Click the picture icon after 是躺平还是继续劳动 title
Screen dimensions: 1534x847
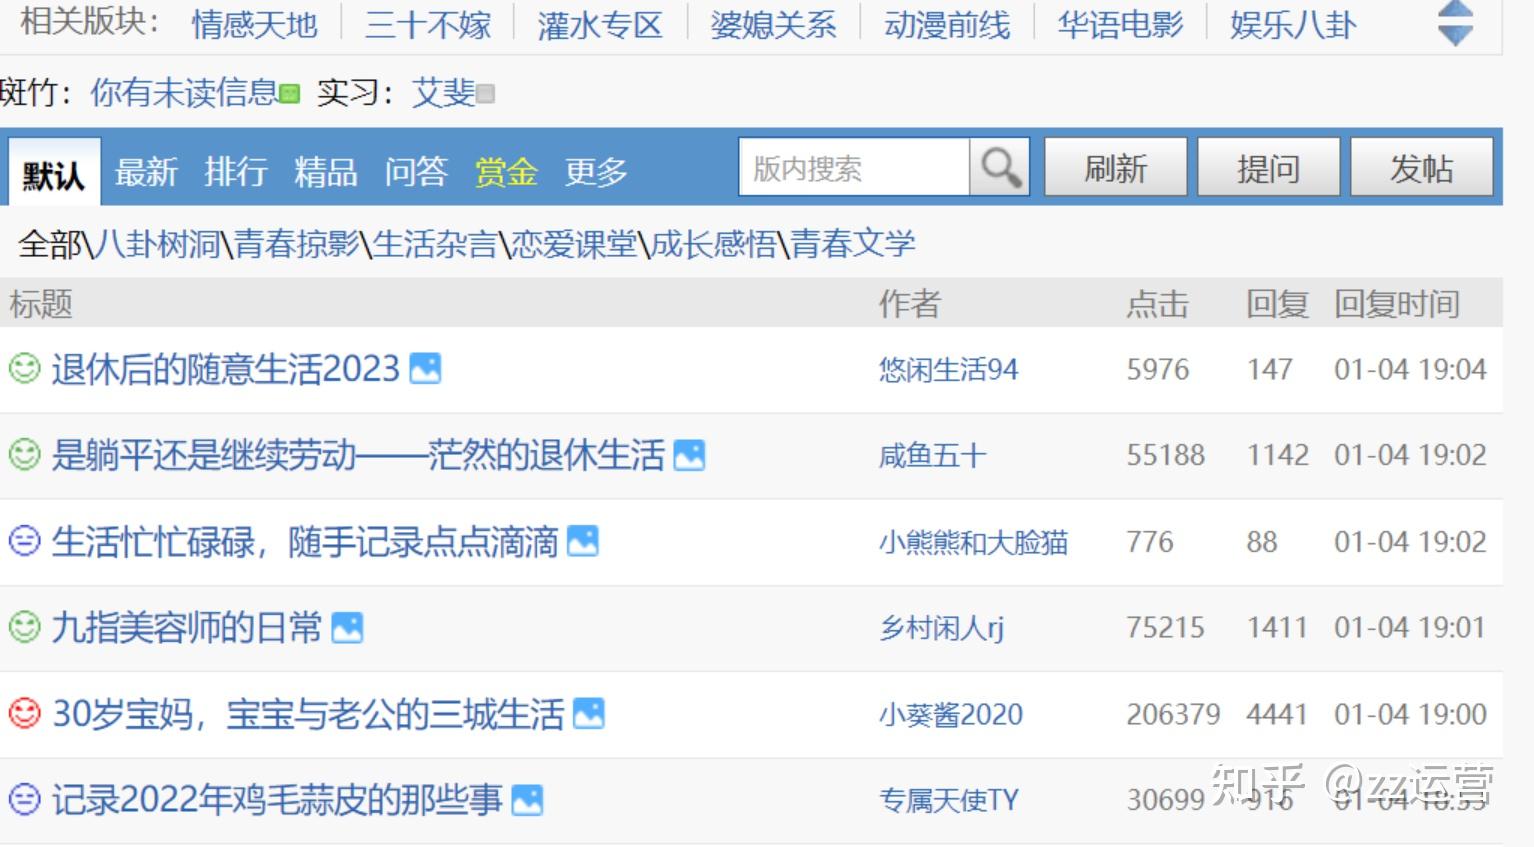pos(689,455)
